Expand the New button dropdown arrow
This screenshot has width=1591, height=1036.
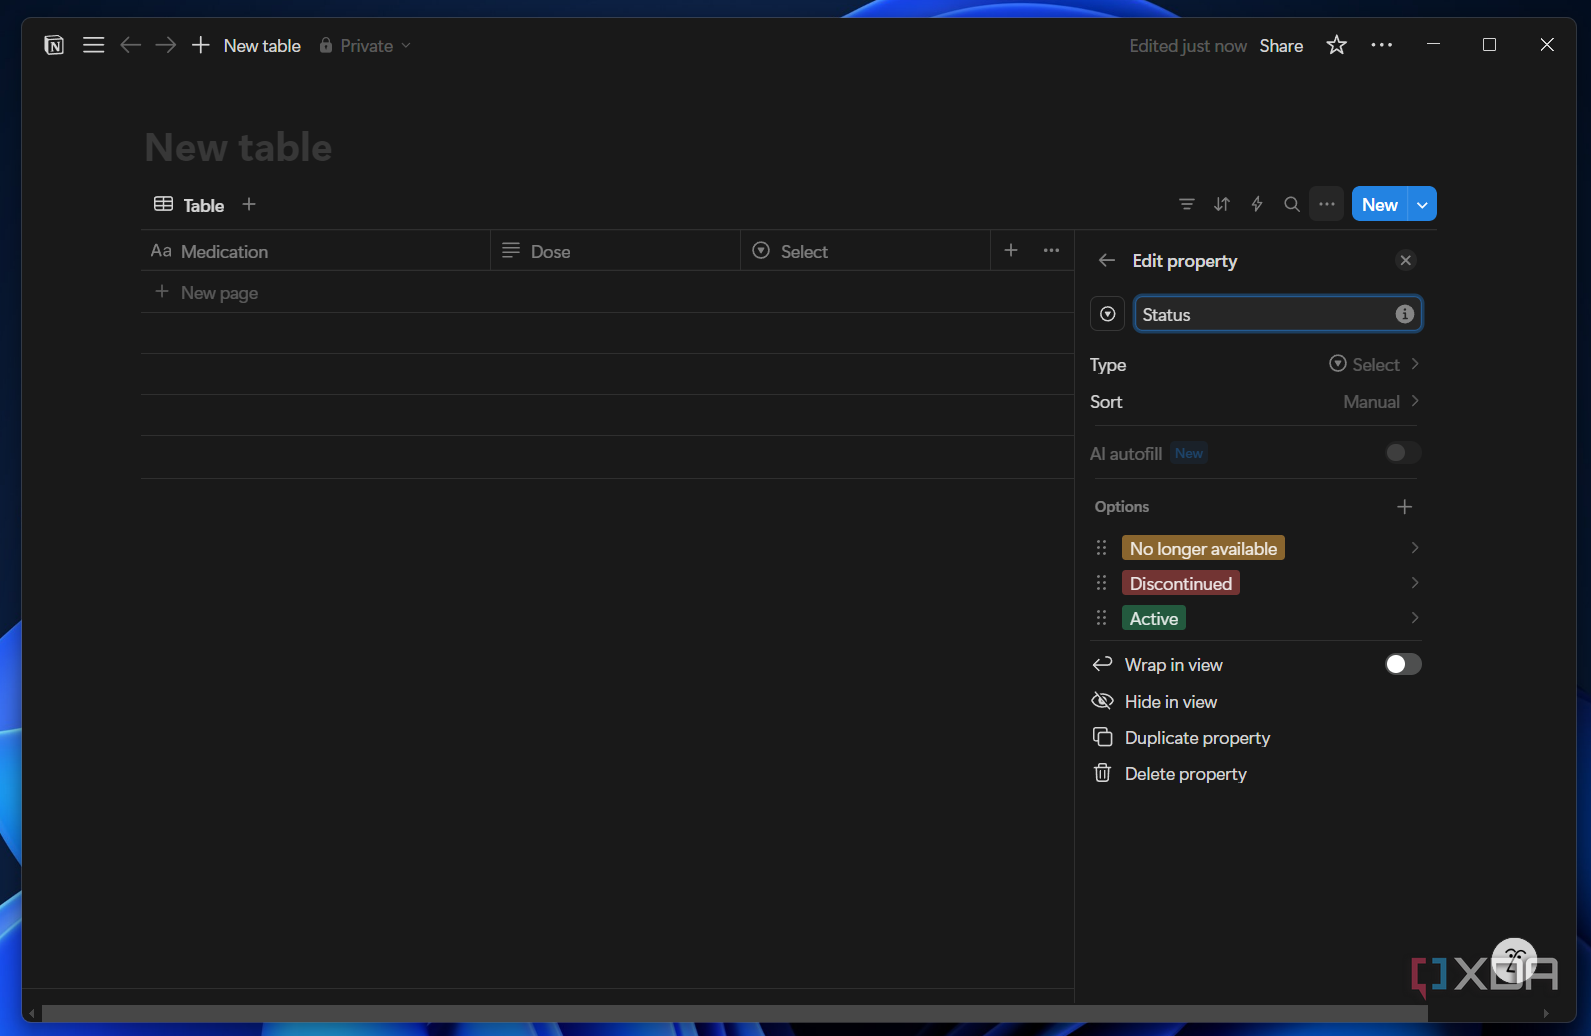1422,204
